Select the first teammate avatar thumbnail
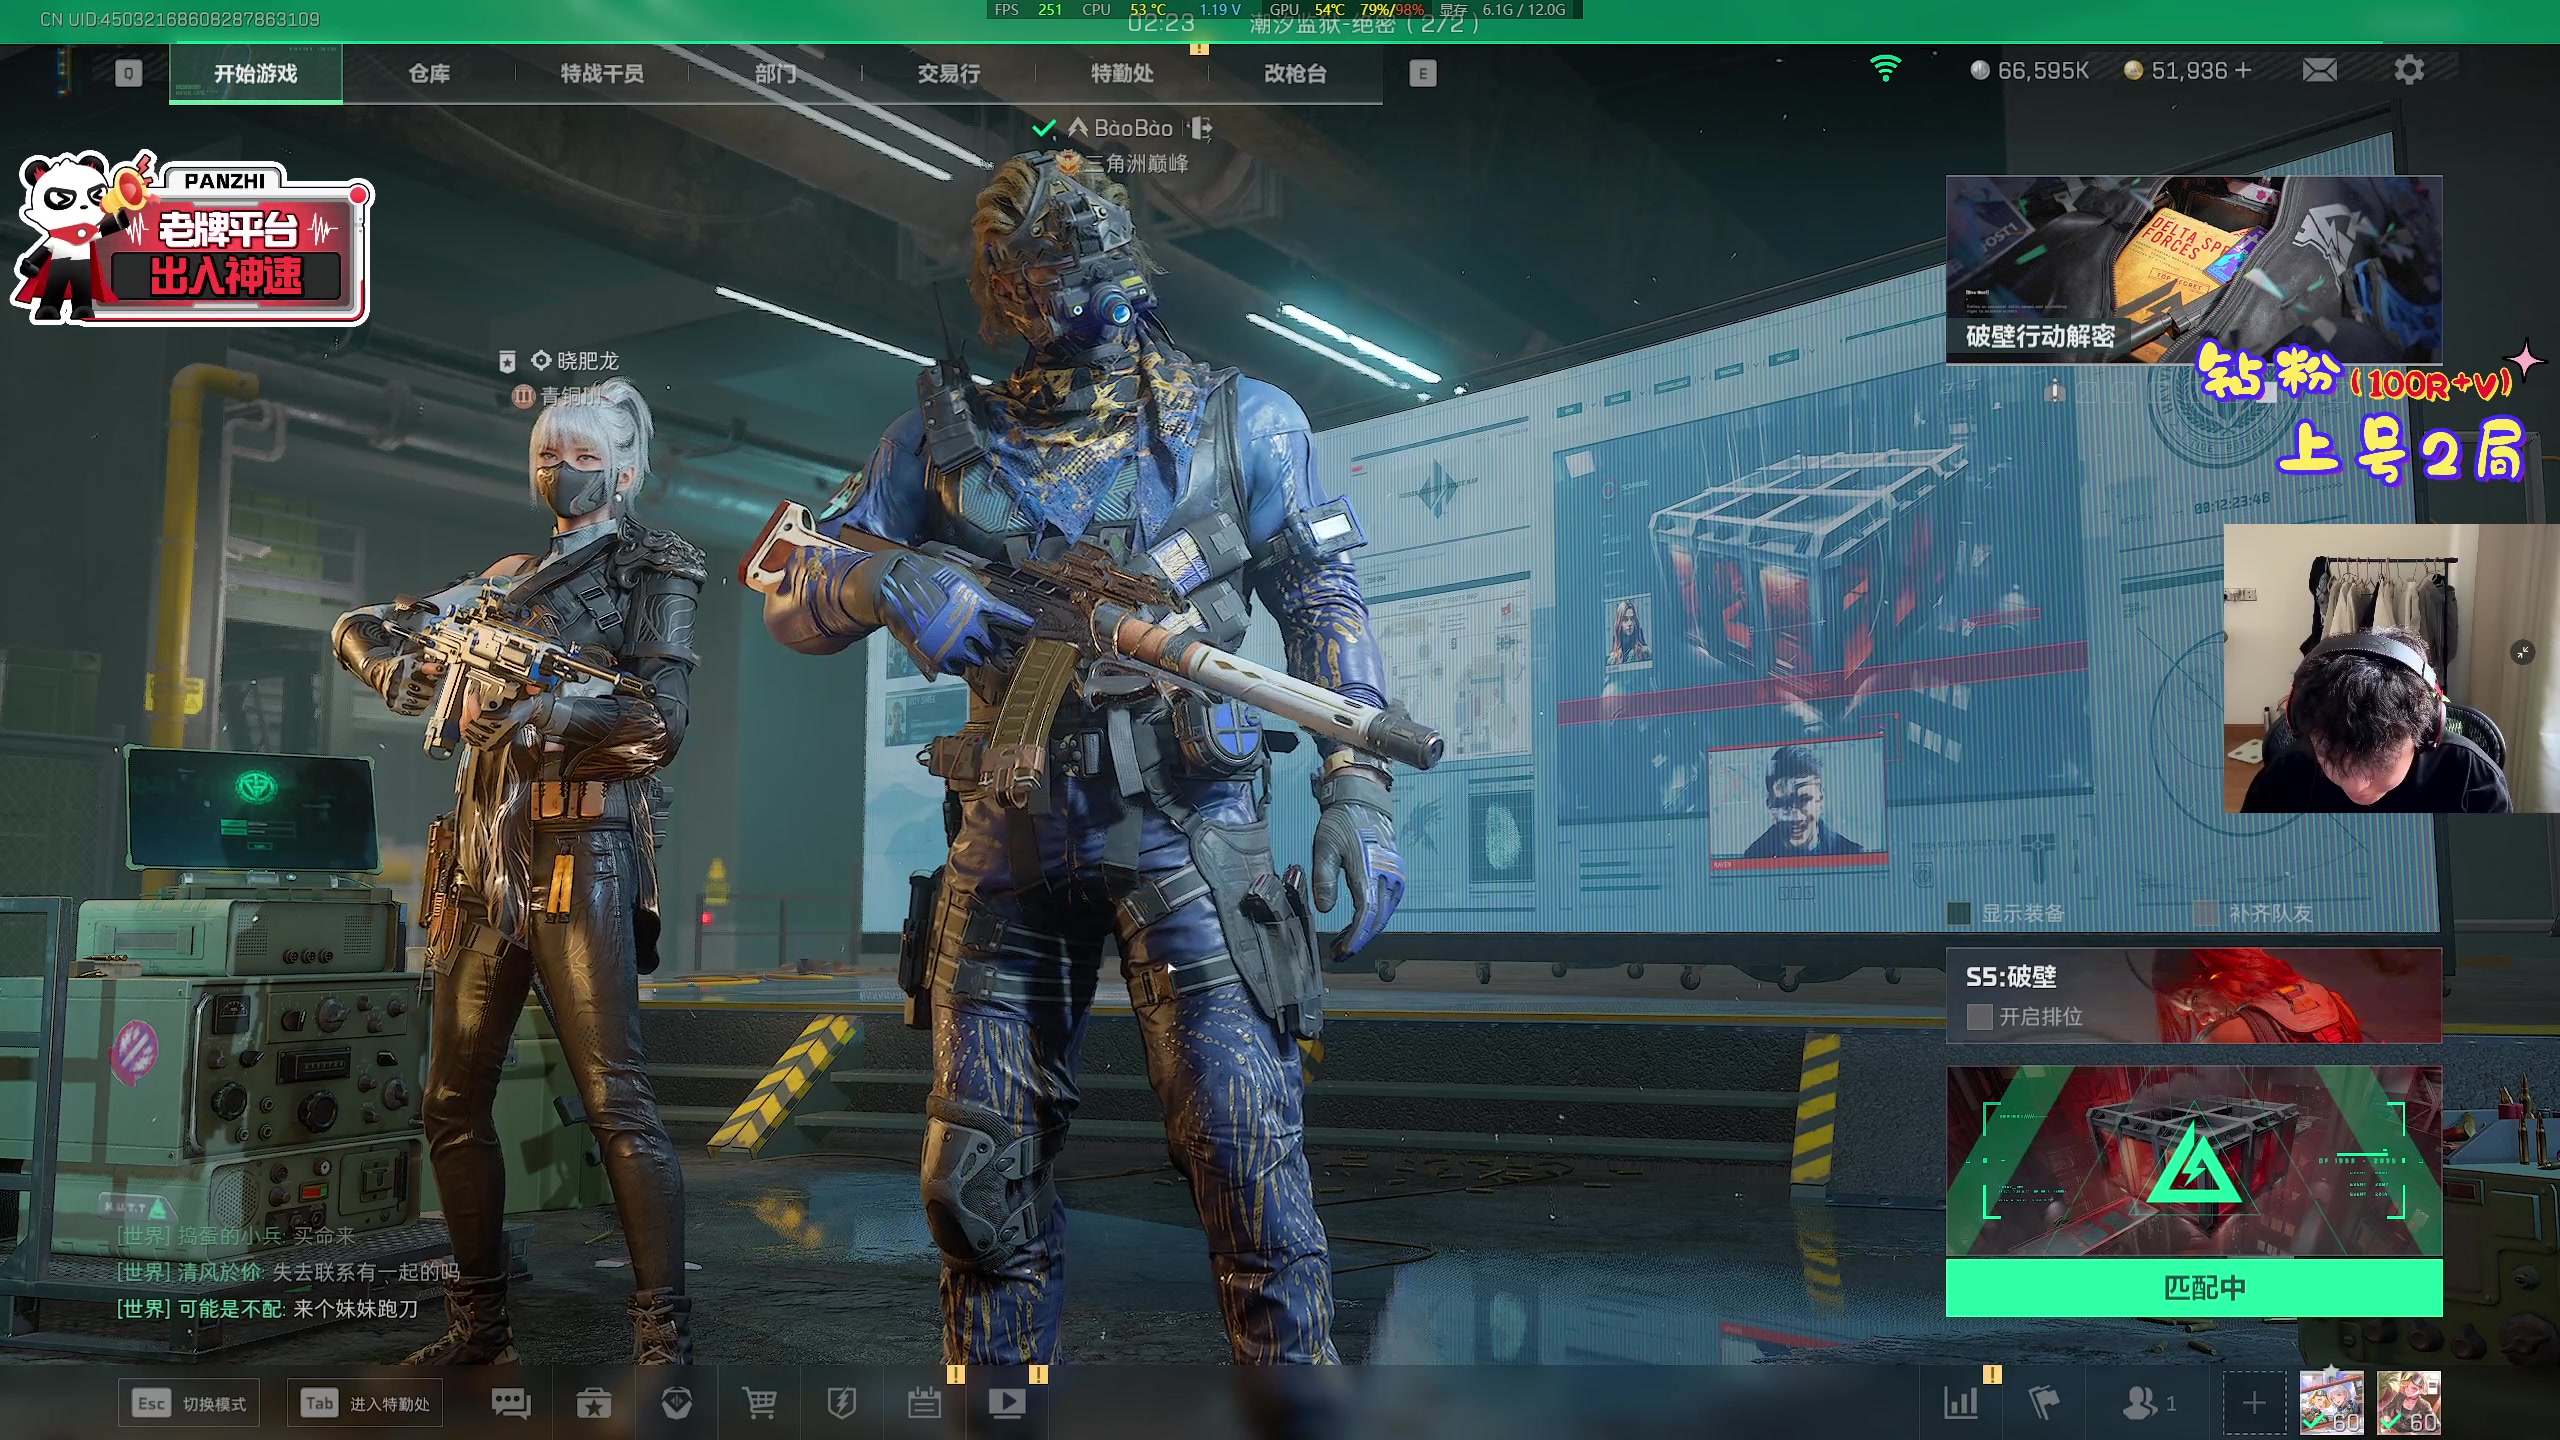The height and width of the screenshot is (1440, 2560). point(2332,1403)
